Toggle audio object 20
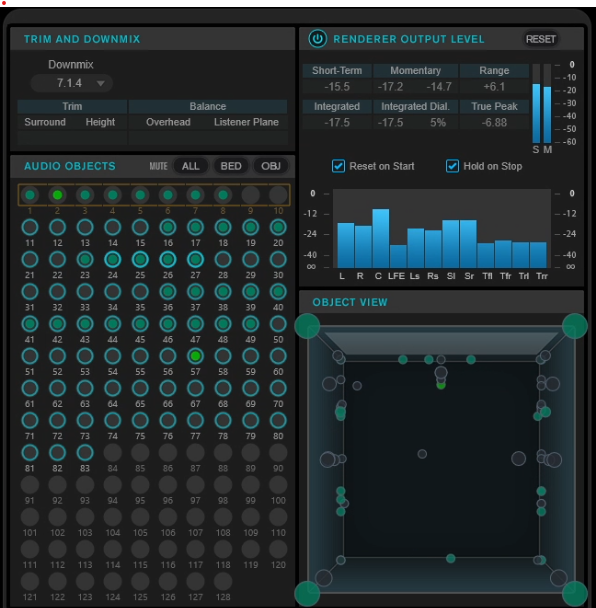 click(x=278, y=227)
